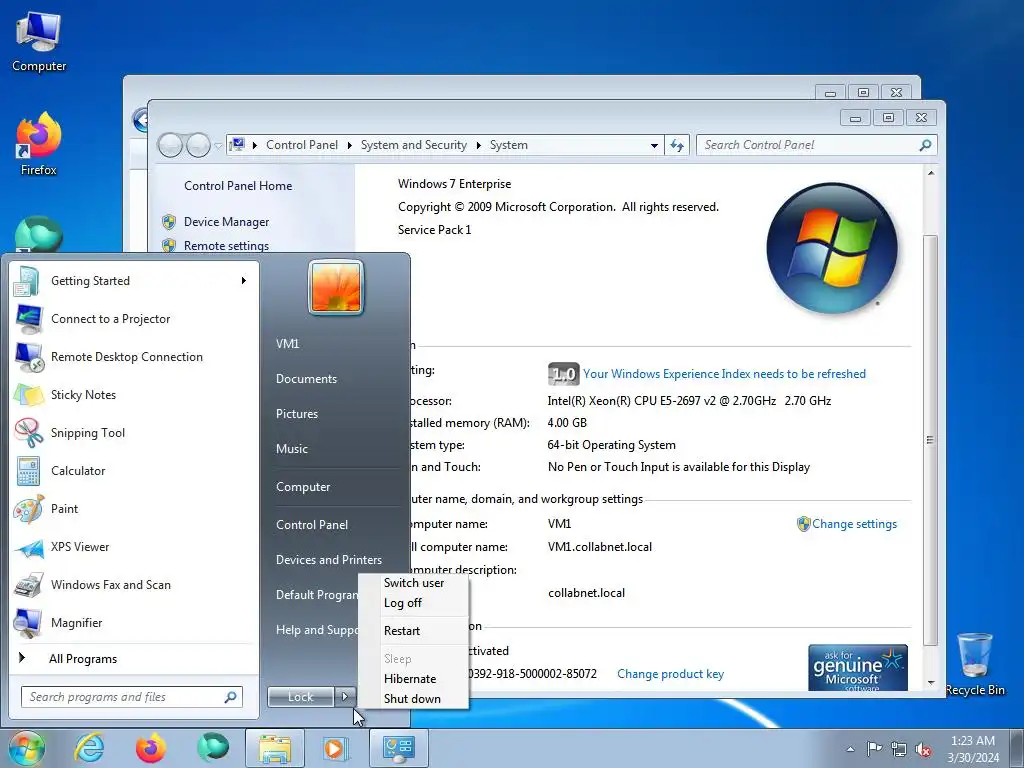Viewport: 1024px width, 768px height.
Task: Open Windows Explorer from taskbar
Action: tap(275, 748)
